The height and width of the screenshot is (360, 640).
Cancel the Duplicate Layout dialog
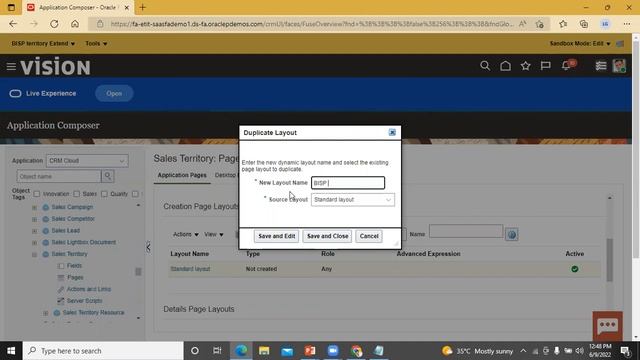coord(369,236)
